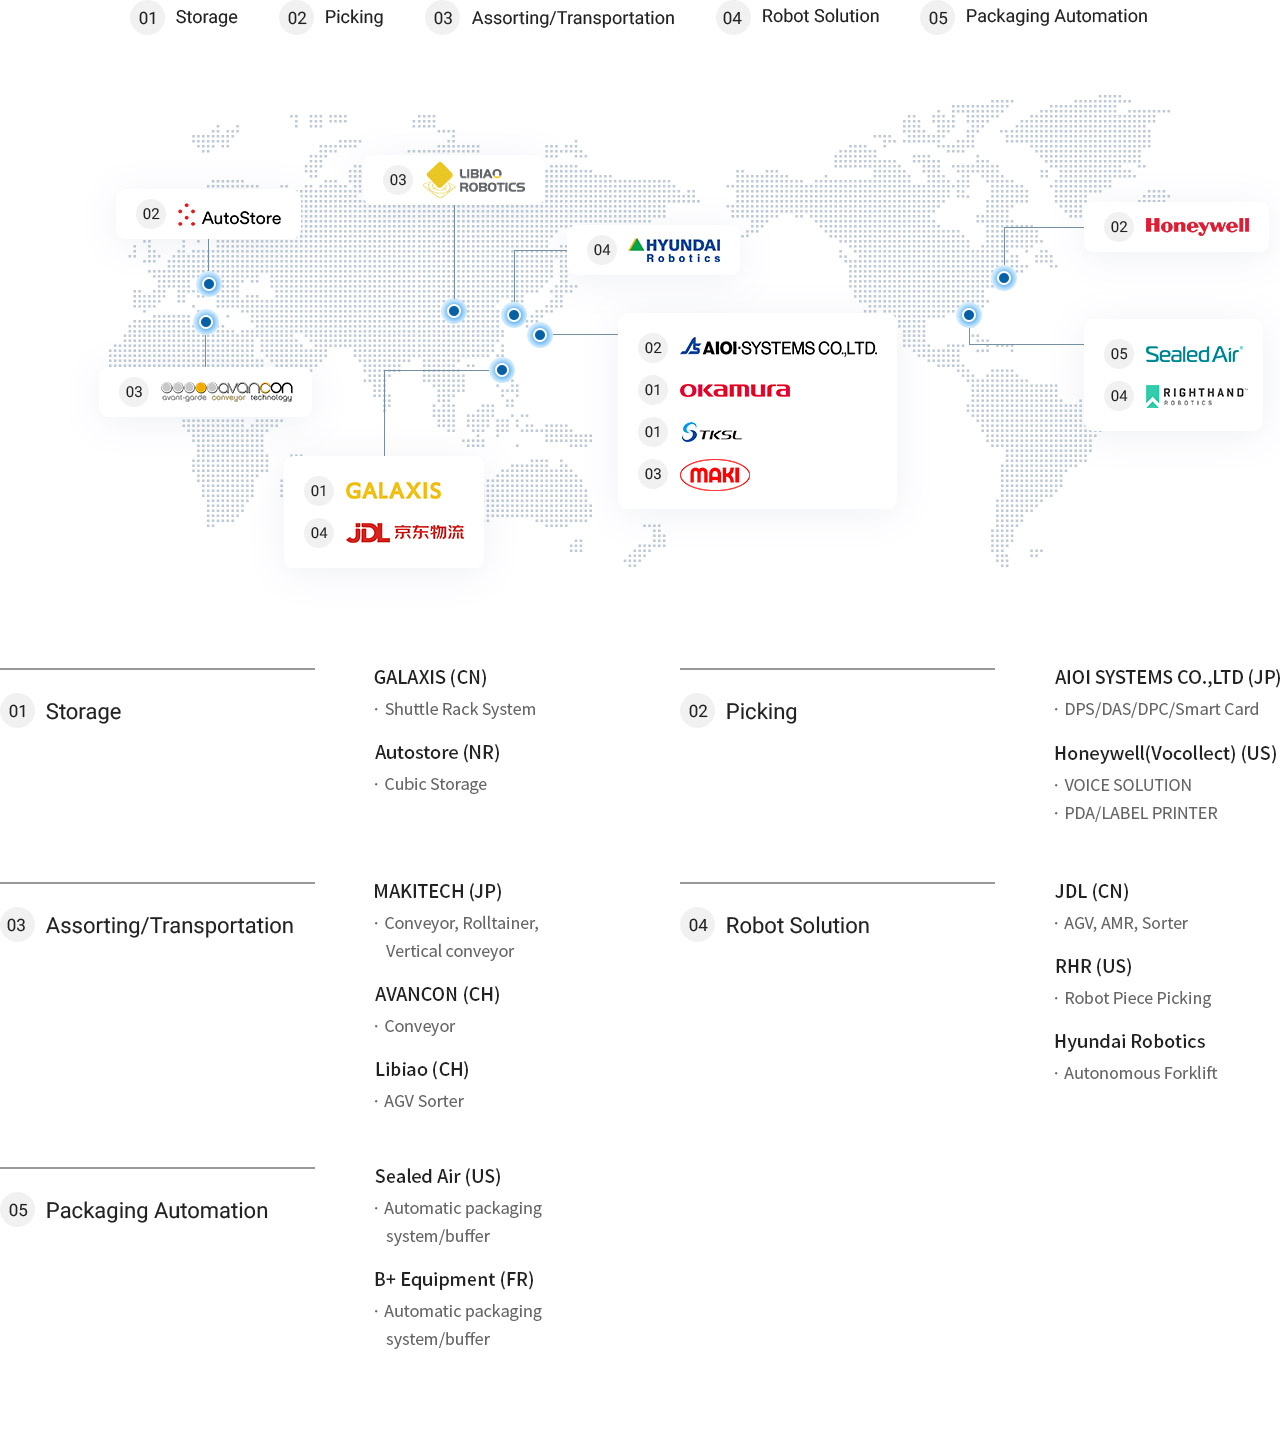Click the Robot Solution section heading in the list
The height and width of the screenshot is (1449, 1280).
click(x=798, y=926)
